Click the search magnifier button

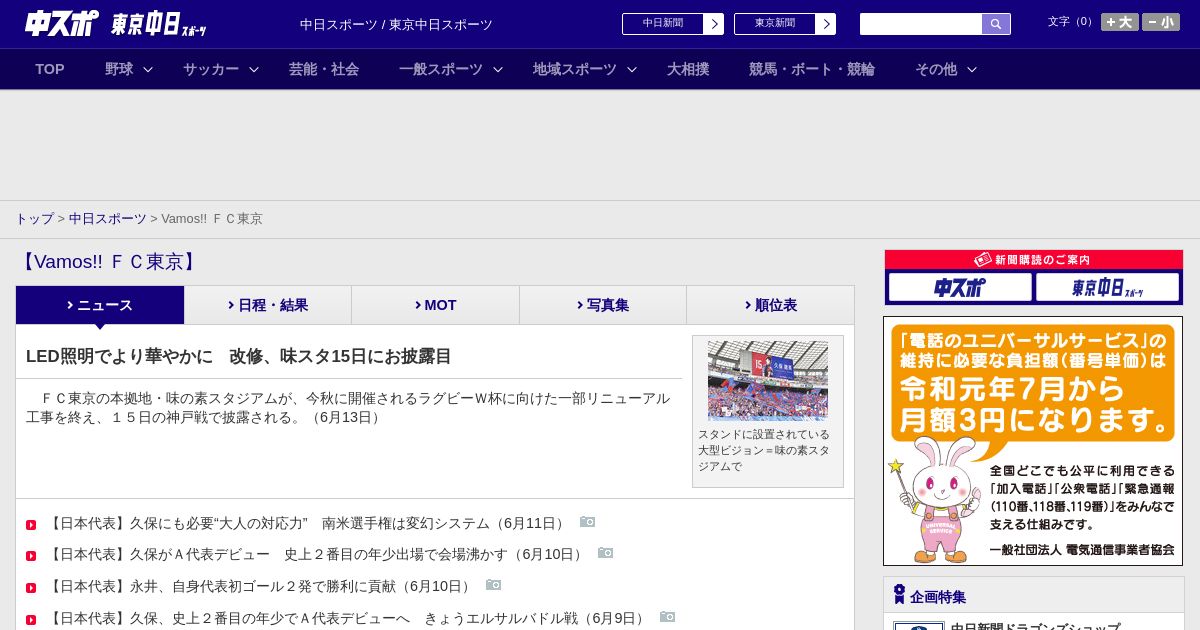(996, 24)
